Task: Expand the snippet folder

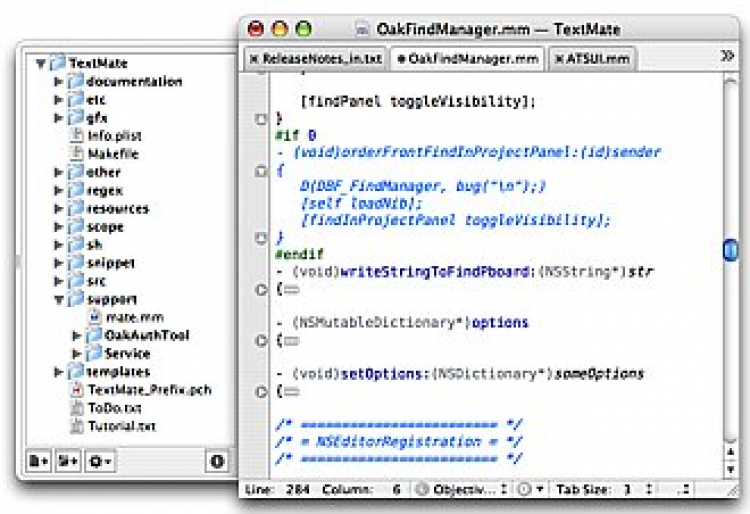Action: pyautogui.click(x=58, y=263)
